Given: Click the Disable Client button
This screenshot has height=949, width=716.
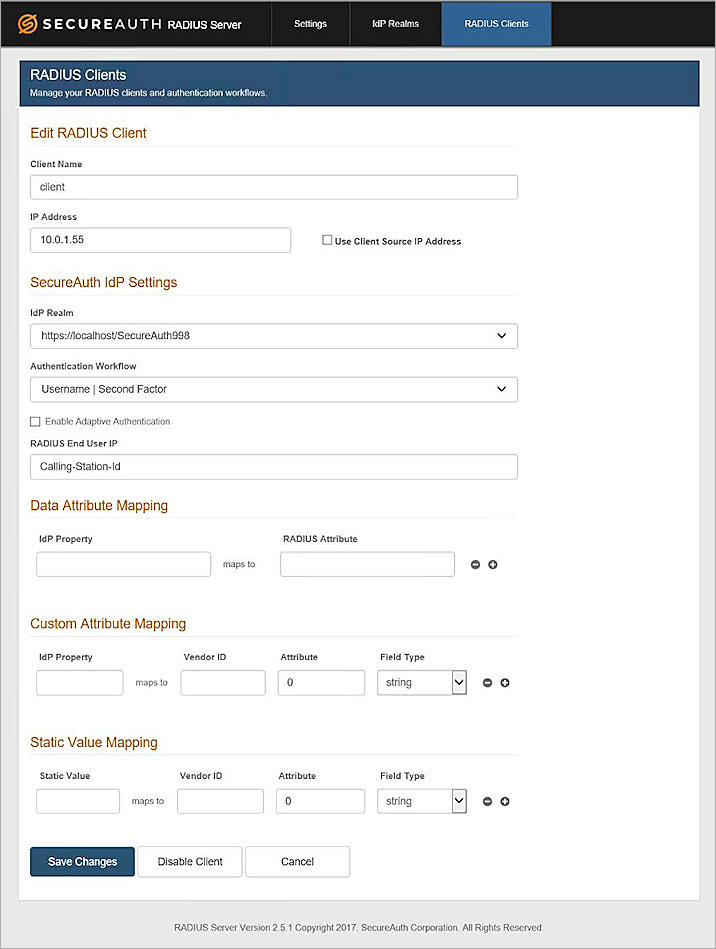Looking at the screenshot, I should pos(189,861).
